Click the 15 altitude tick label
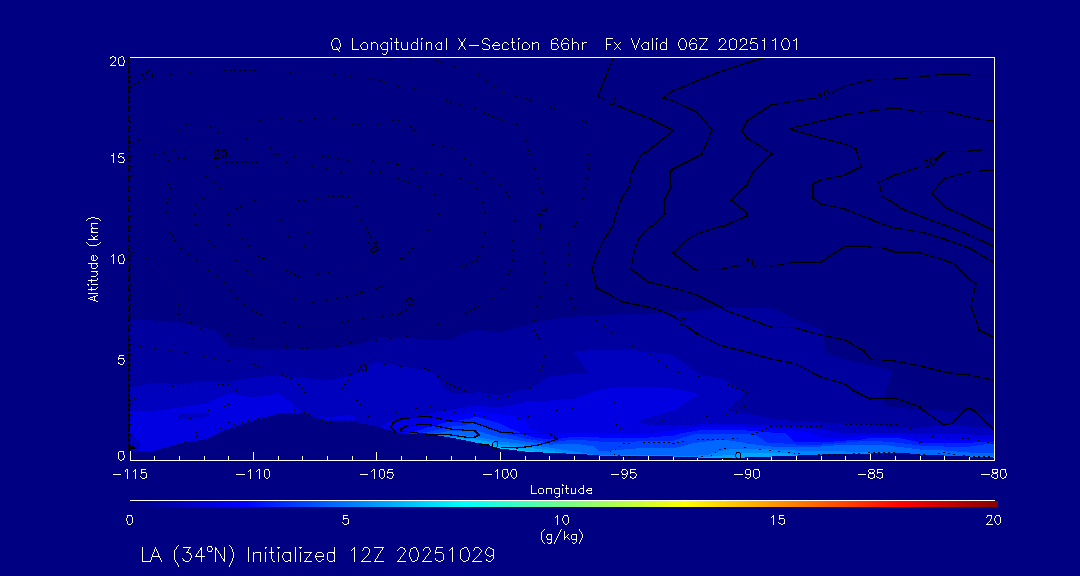 pos(115,159)
